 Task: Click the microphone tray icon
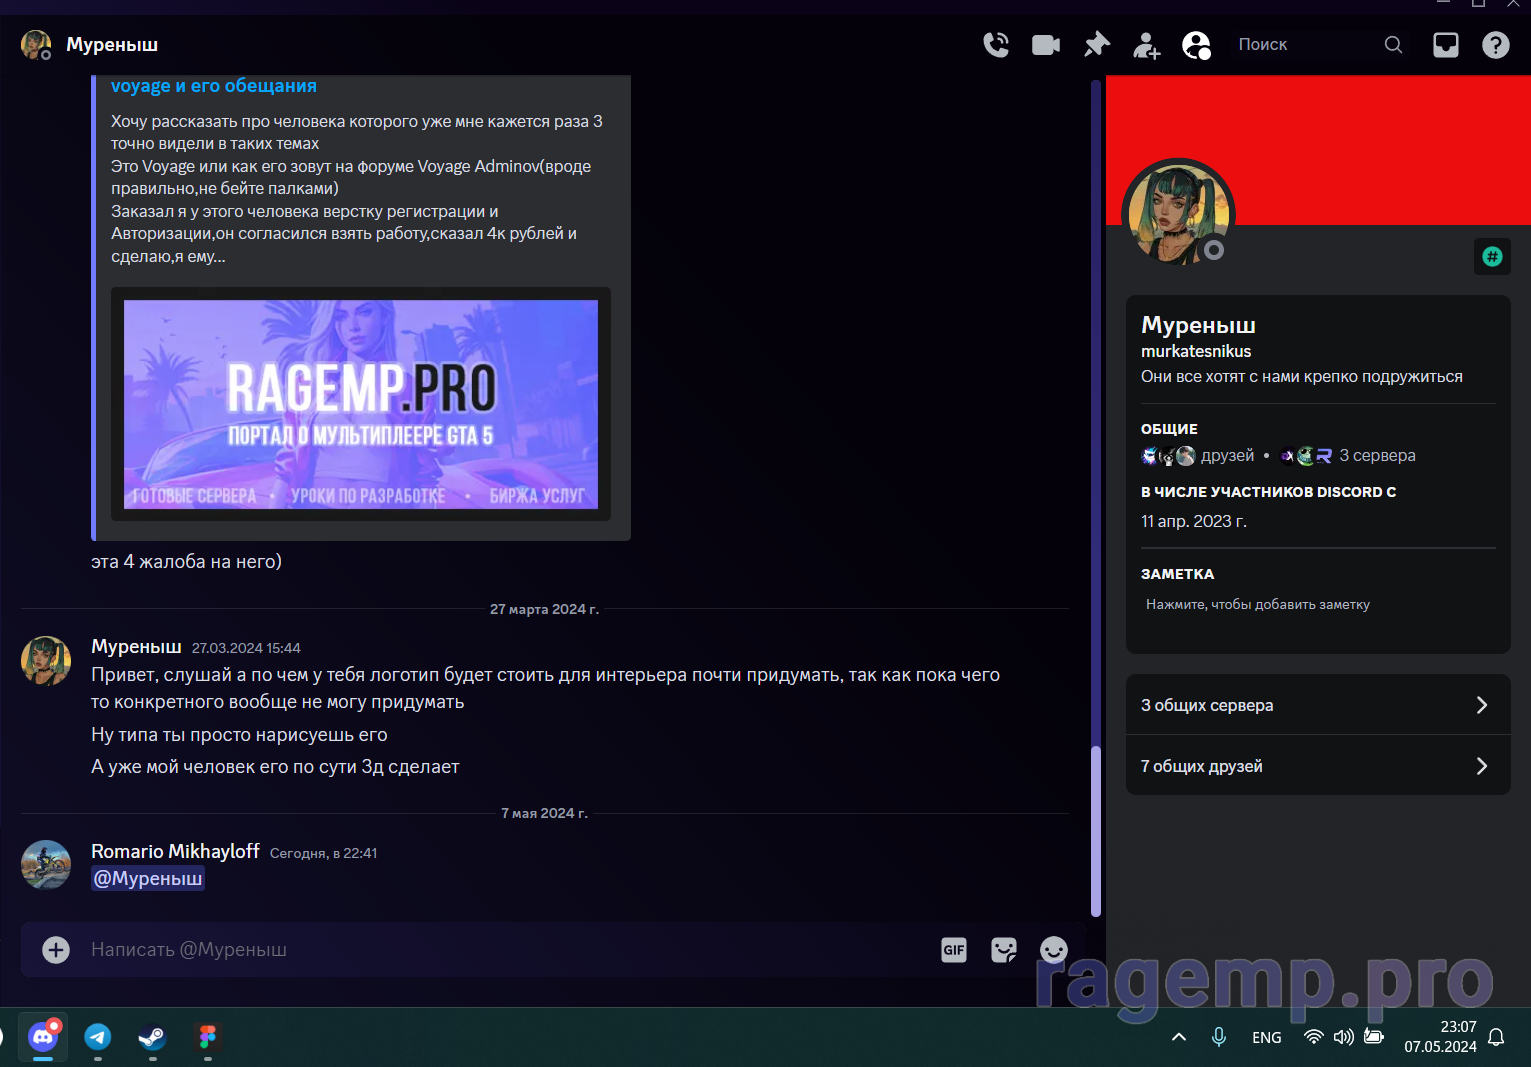(x=1219, y=1037)
